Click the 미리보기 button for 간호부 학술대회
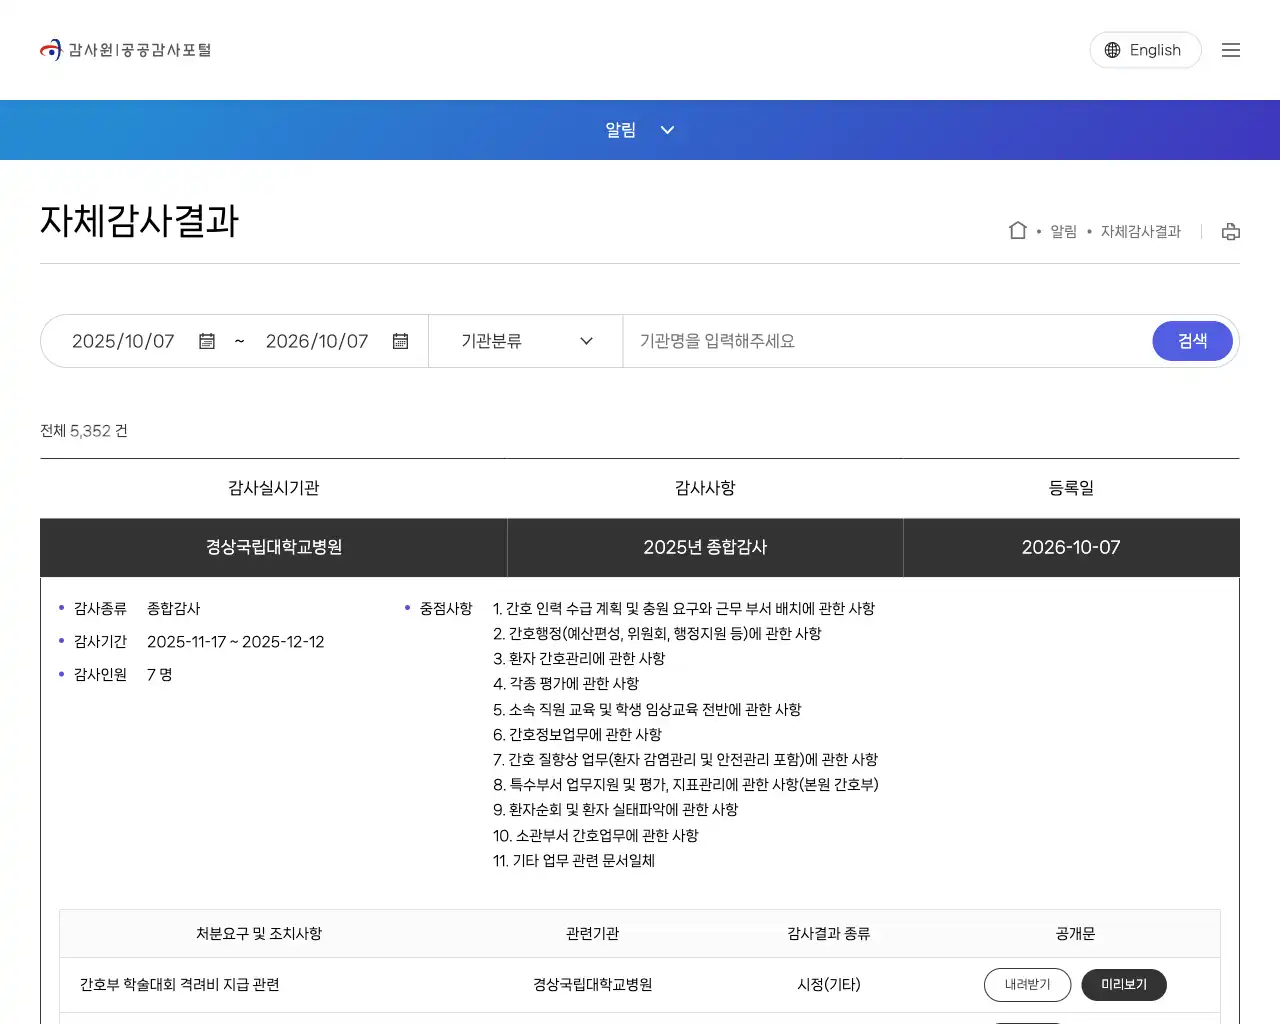1280x1024 pixels. [x=1124, y=985]
